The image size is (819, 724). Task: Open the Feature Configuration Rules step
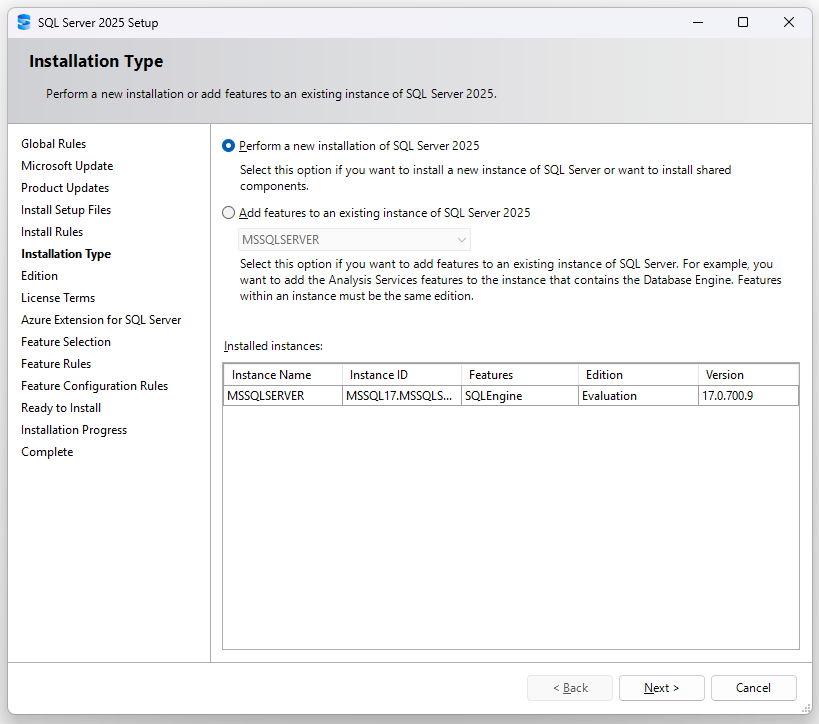94,385
